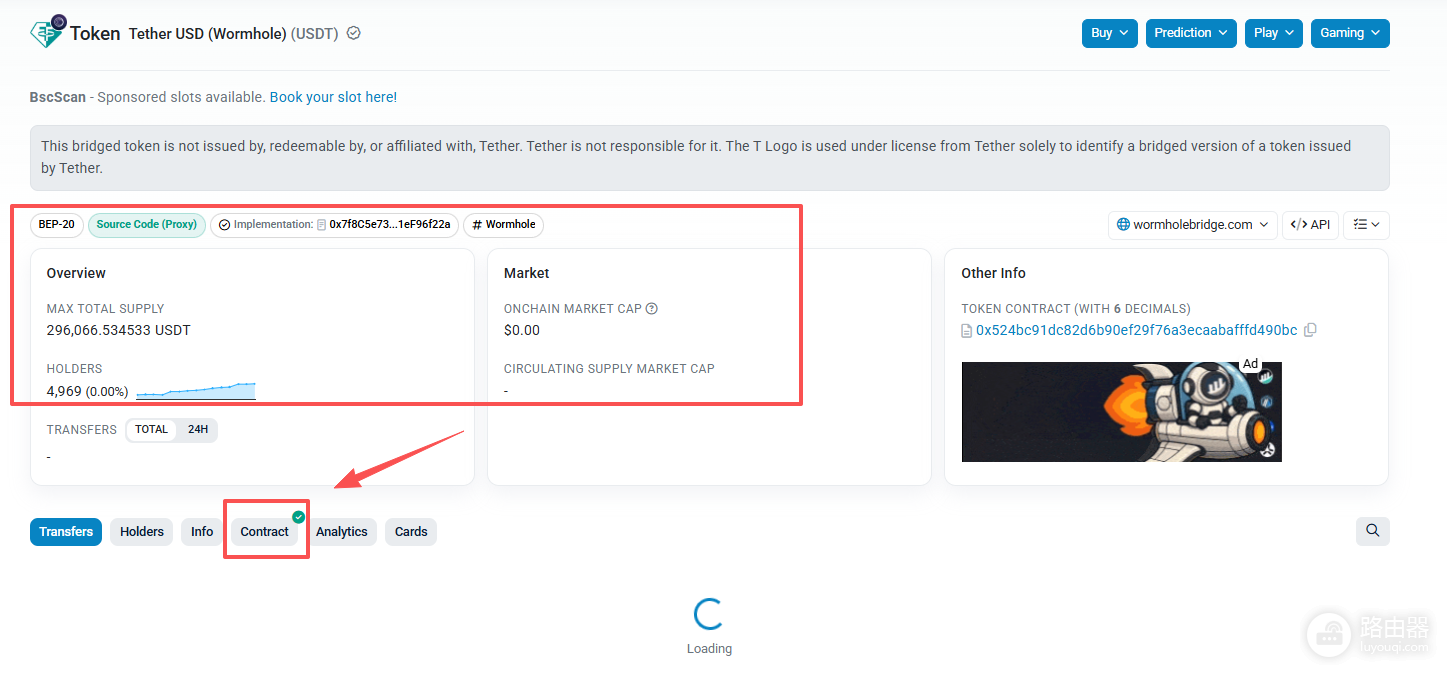The height and width of the screenshot is (675, 1447).
Task: Click the Token logo icon
Action: (x=48, y=32)
